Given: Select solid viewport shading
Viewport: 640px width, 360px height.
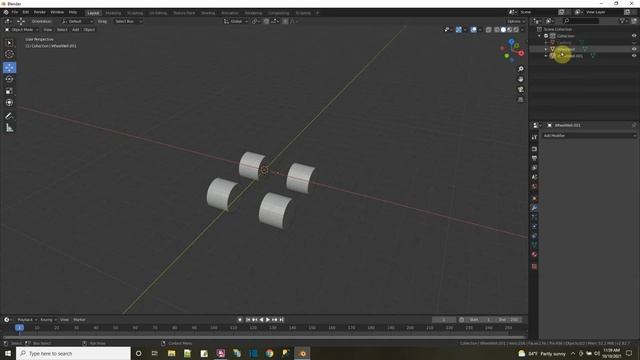Looking at the screenshot, I should (503, 30).
